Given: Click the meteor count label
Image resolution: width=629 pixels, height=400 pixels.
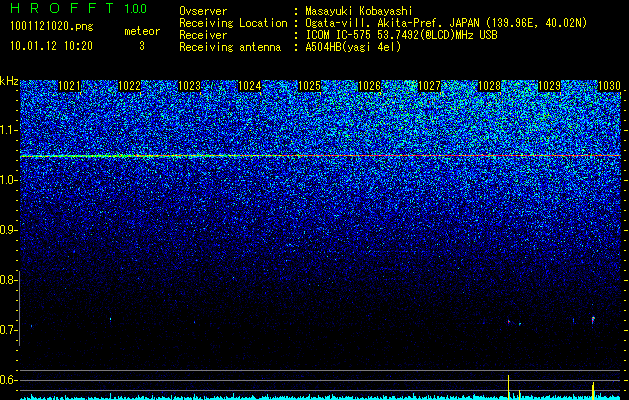Looking at the screenshot, I should click(x=142, y=31).
